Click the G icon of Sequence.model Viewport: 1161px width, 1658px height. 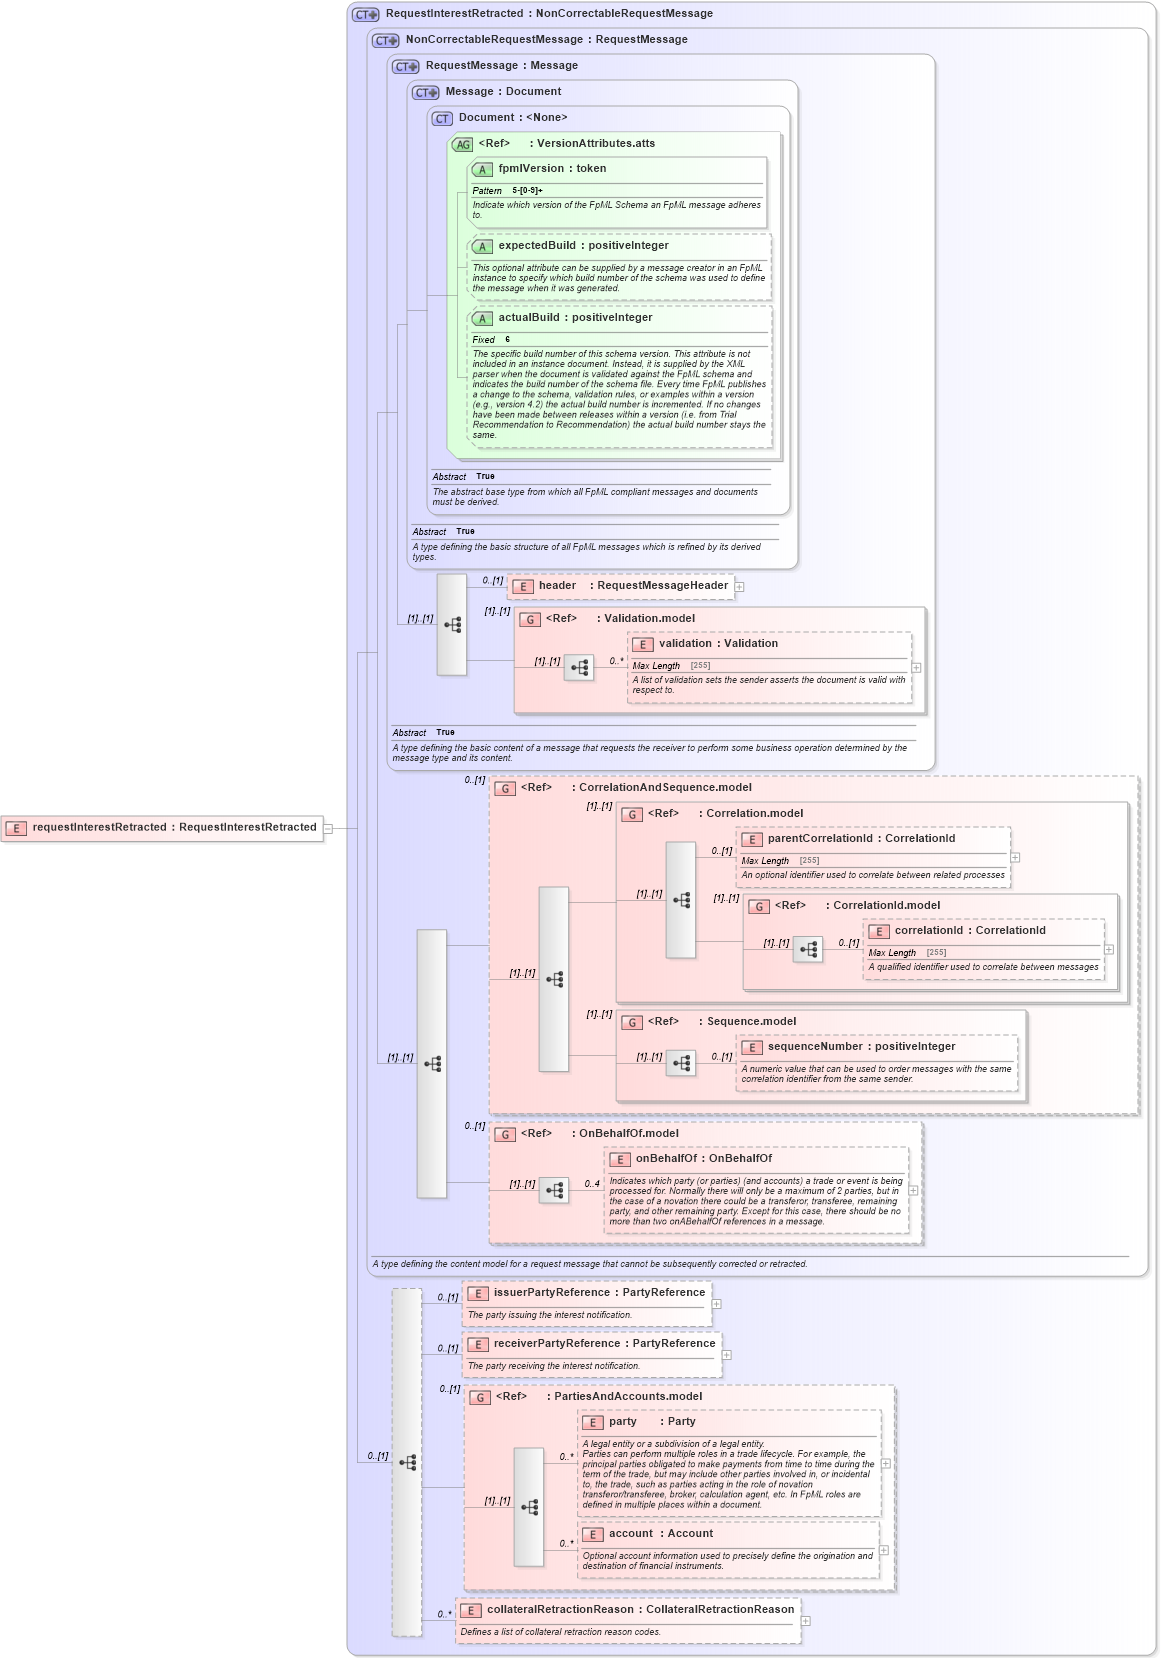tap(632, 1022)
